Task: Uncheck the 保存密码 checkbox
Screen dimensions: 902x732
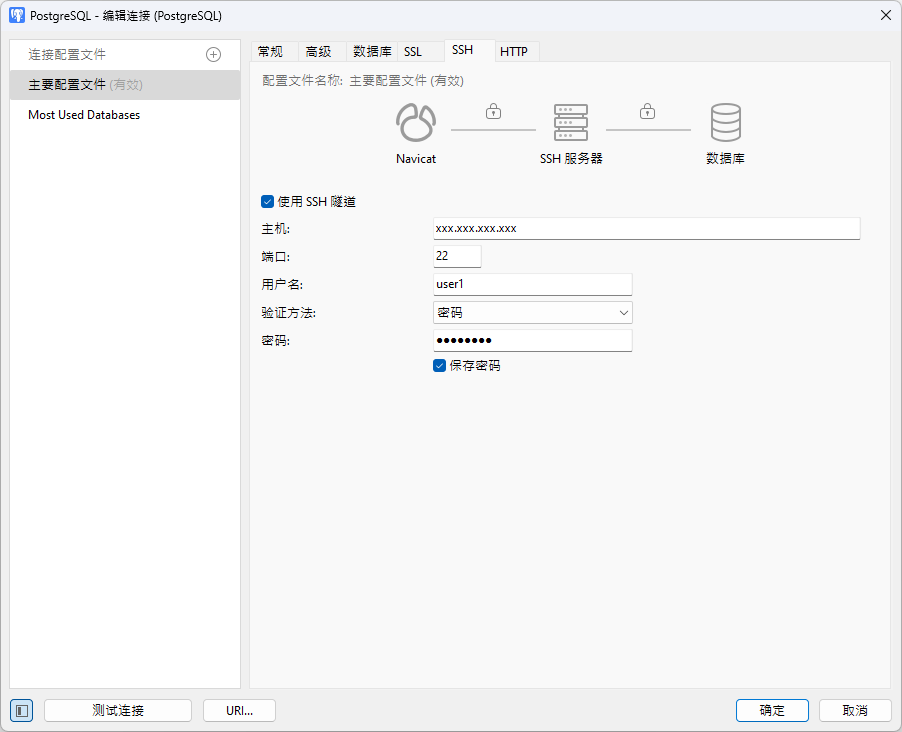Action: coord(439,366)
